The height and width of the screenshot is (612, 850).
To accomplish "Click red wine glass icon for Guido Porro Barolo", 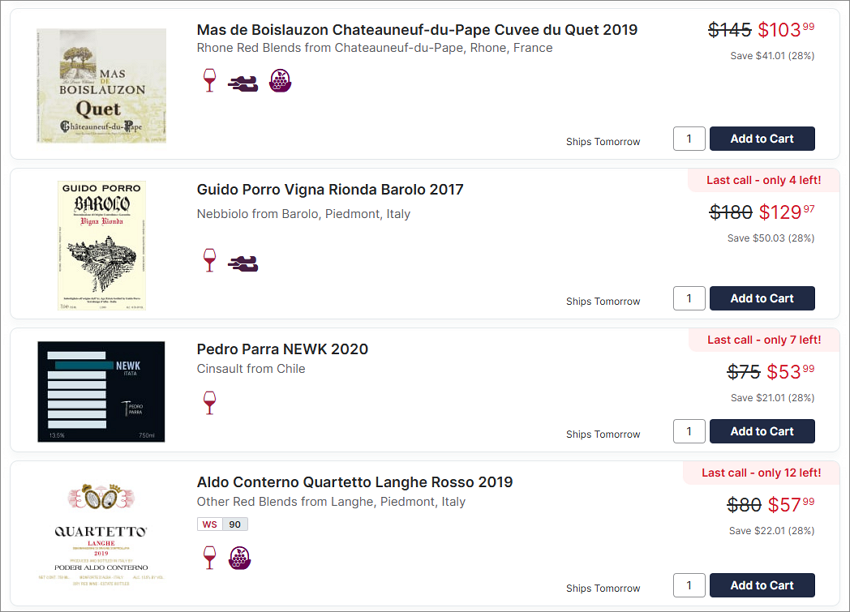I will pyautogui.click(x=209, y=260).
